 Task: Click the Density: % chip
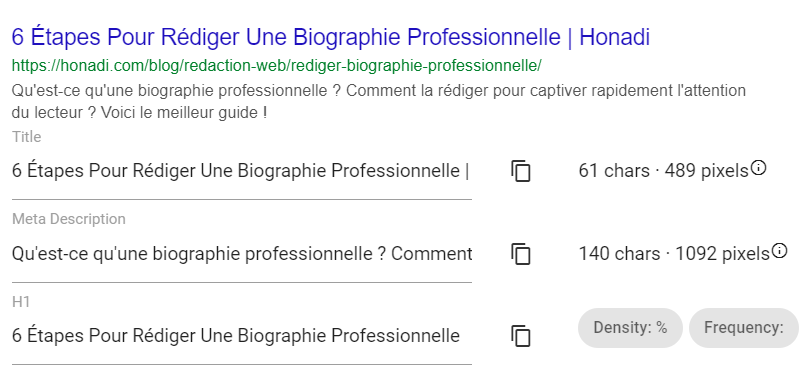[x=630, y=328]
